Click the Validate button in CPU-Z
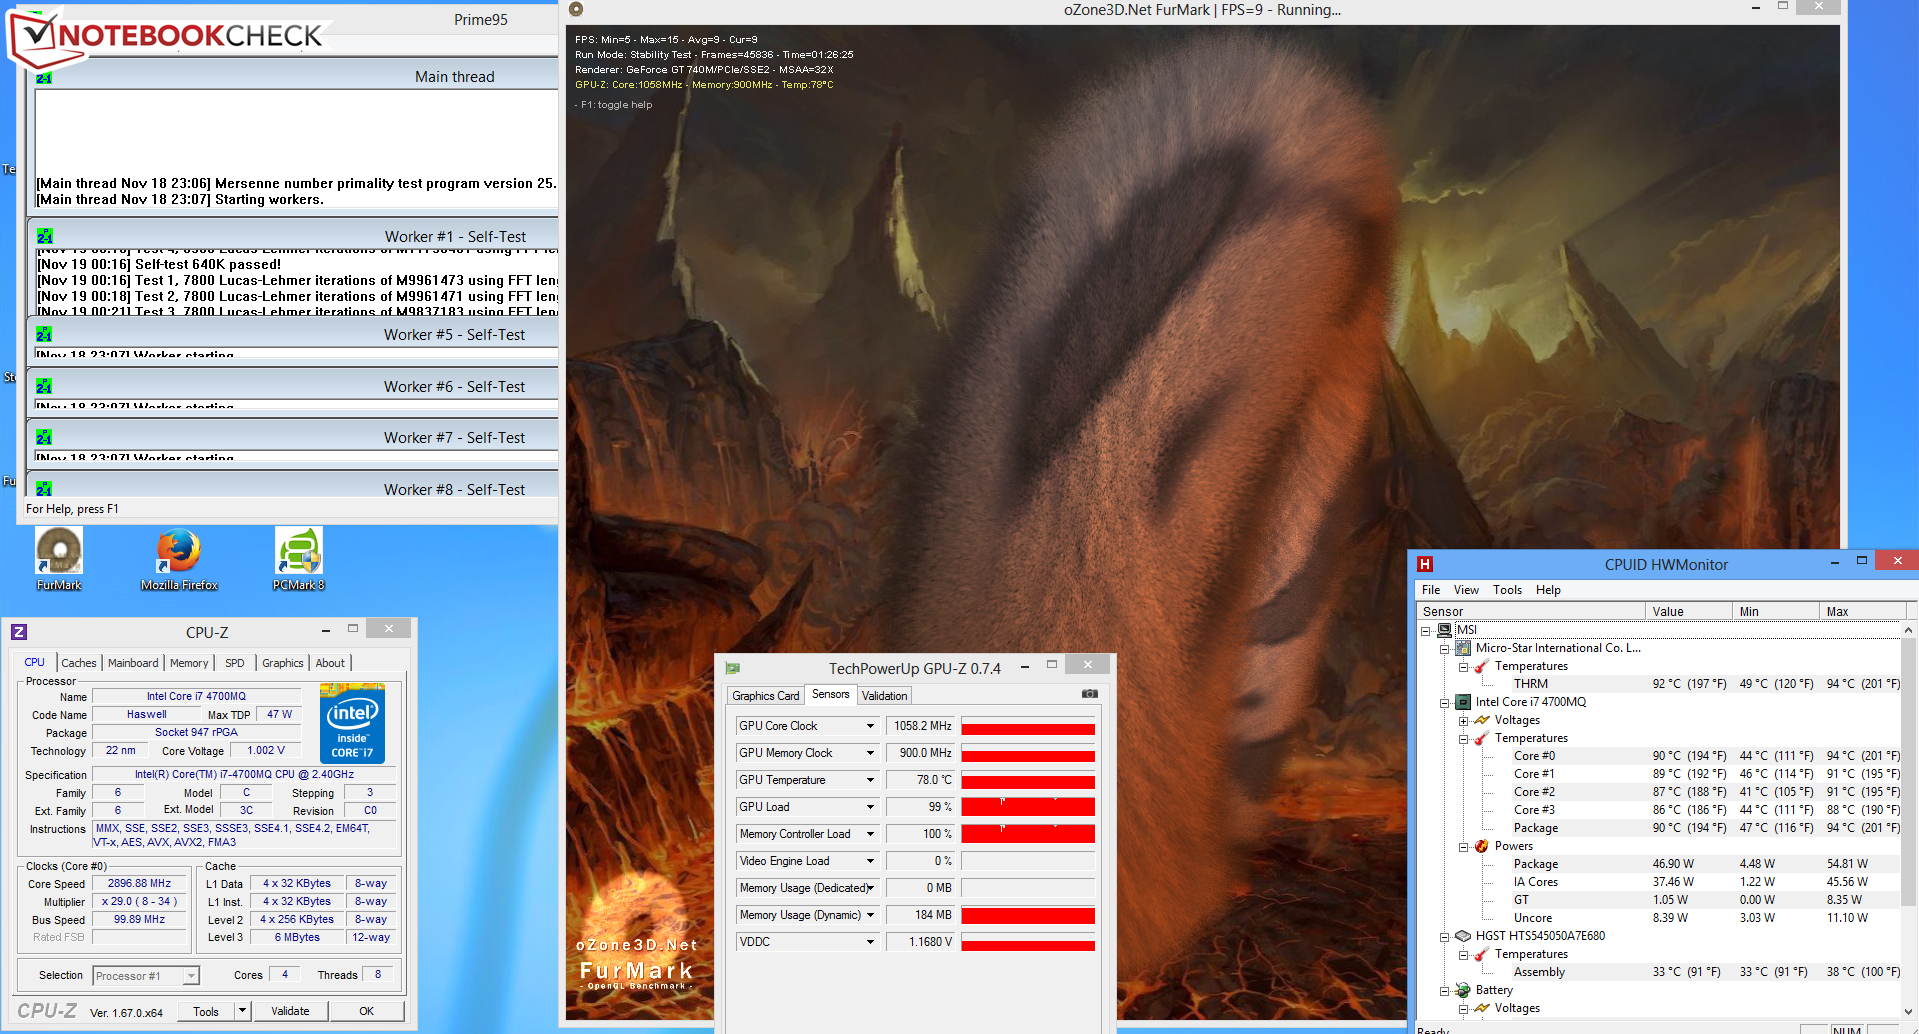Viewport: 1919px width, 1034px height. (290, 1011)
